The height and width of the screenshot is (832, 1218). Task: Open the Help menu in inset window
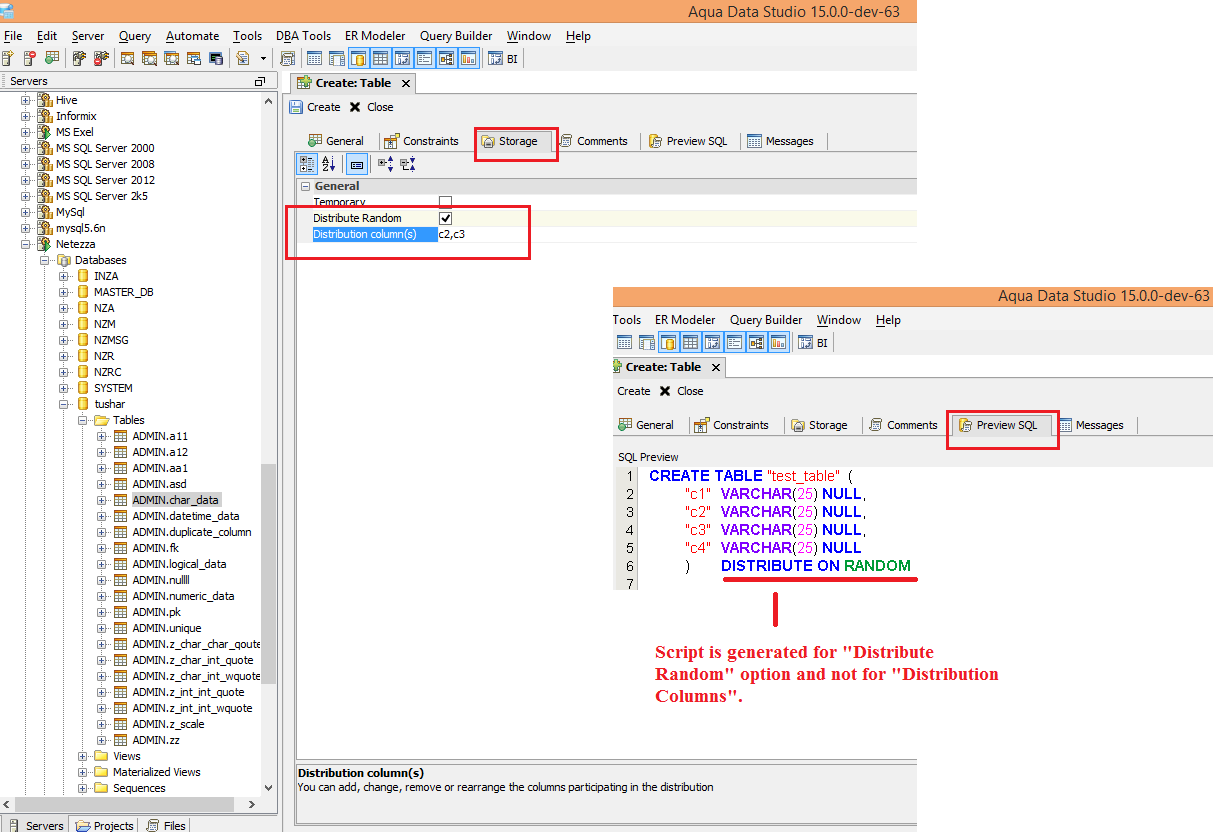tap(888, 320)
